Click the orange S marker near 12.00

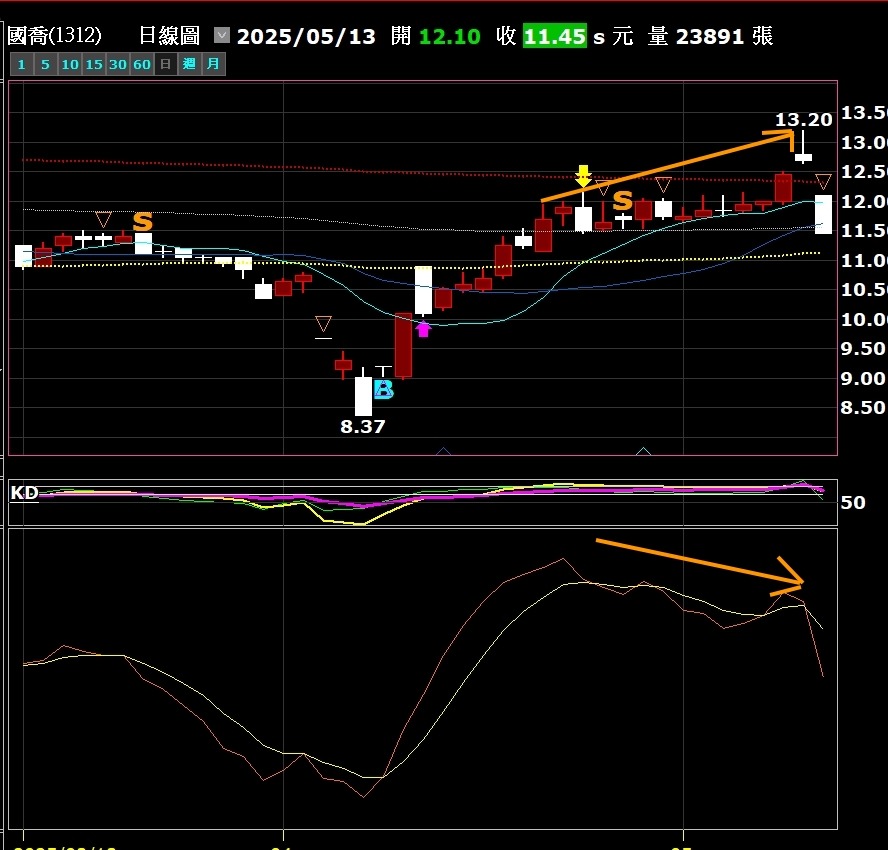(x=623, y=201)
